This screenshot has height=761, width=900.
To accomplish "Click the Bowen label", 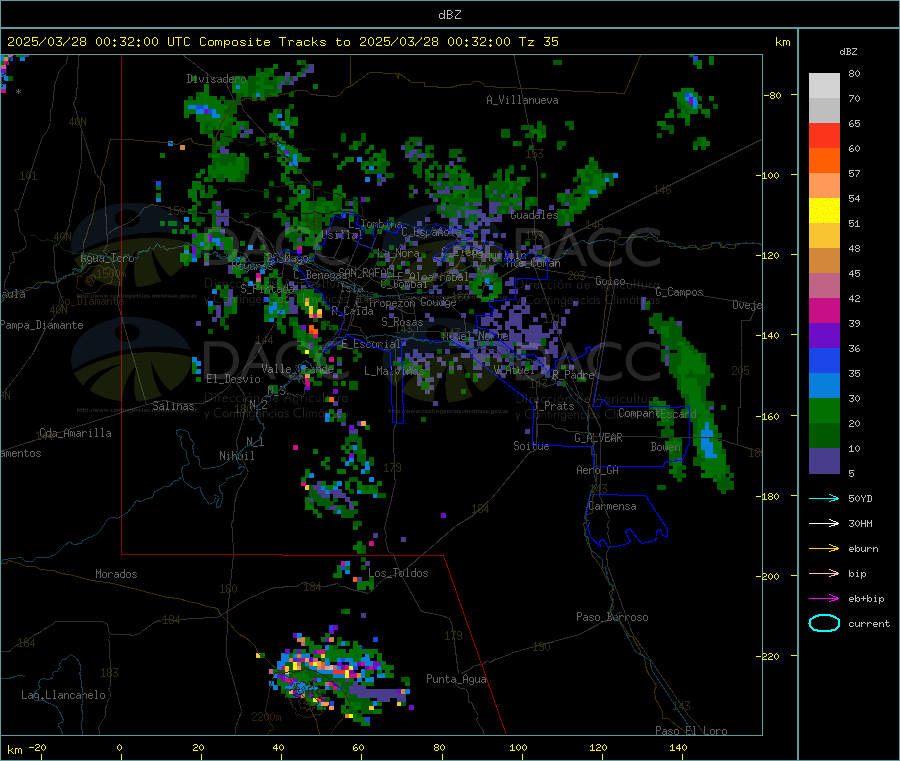I will [x=665, y=446].
